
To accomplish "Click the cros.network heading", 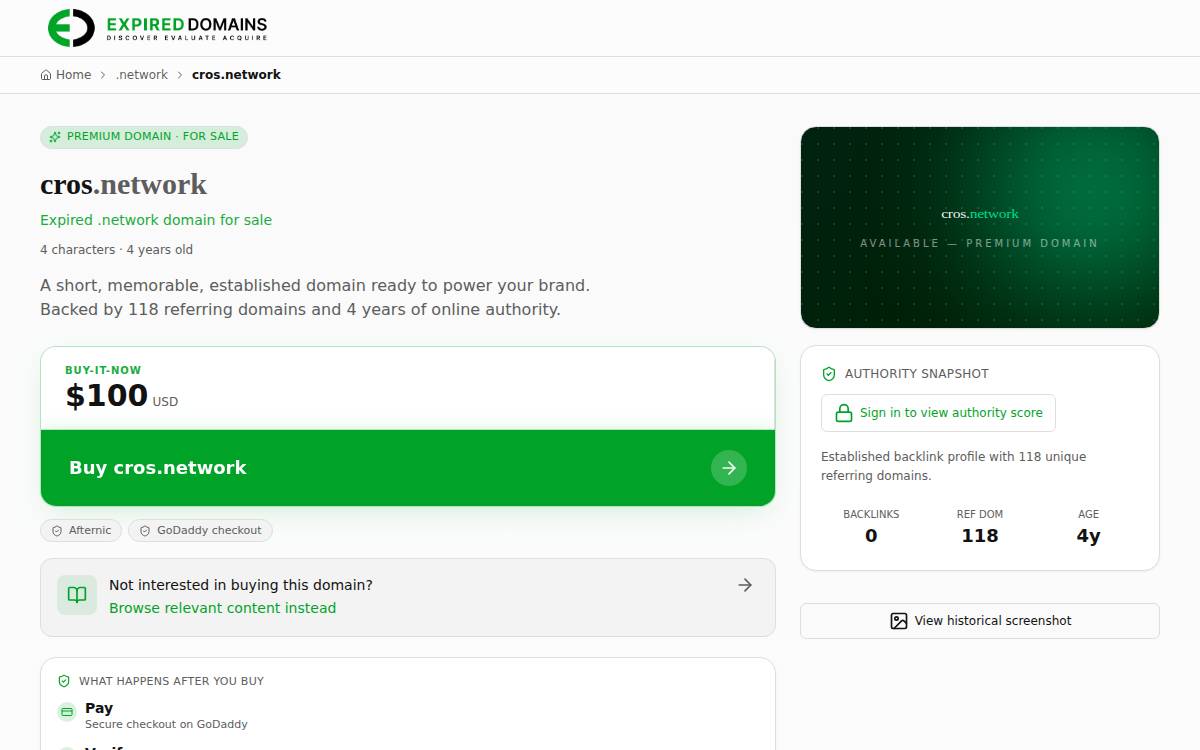I will 123,185.
